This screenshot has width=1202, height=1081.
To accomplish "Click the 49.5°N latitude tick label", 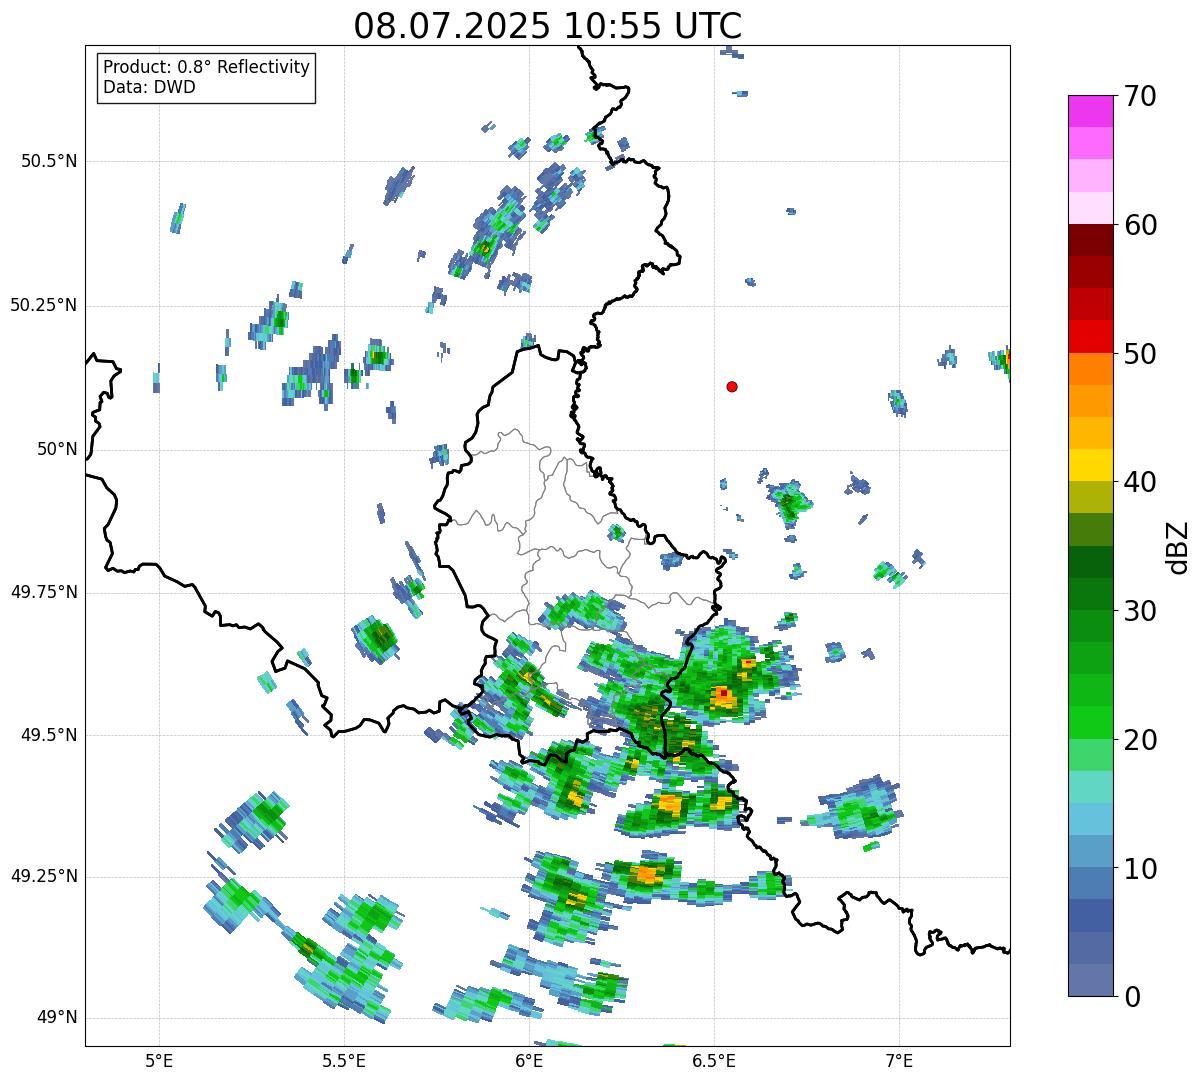I will point(49,735).
